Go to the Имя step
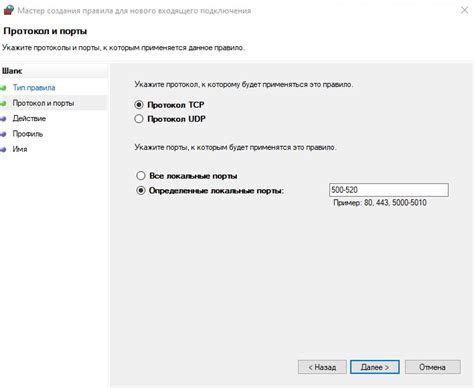474x388 pixels. 20,149
